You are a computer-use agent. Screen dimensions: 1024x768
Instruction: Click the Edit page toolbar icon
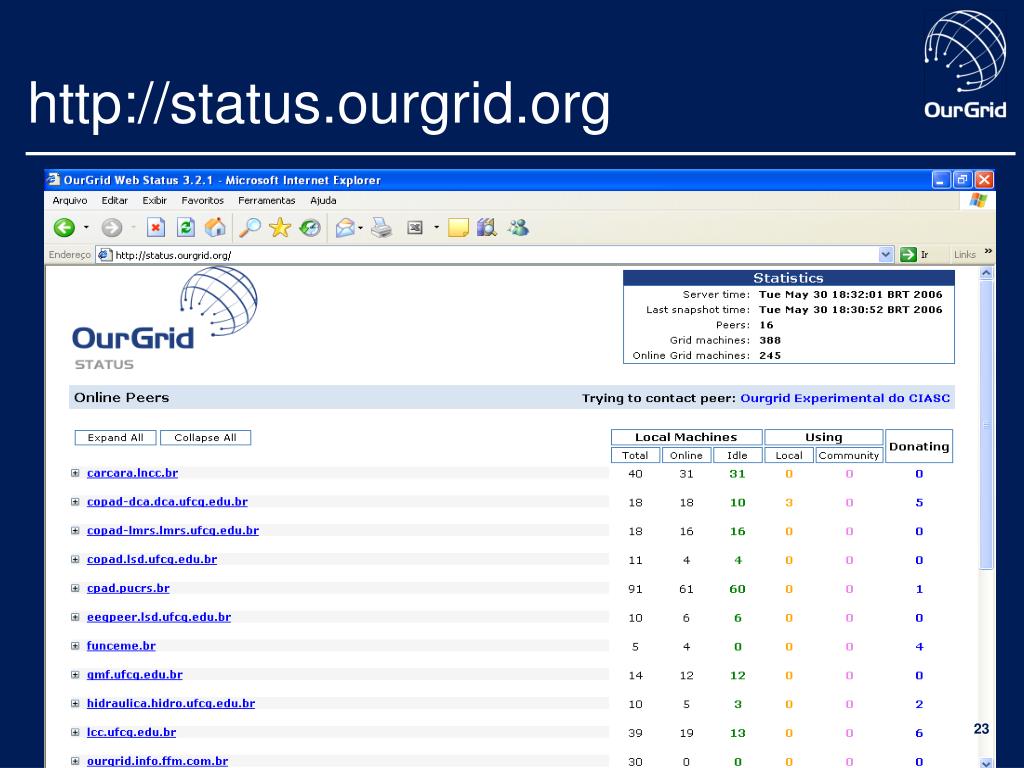tap(415, 227)
